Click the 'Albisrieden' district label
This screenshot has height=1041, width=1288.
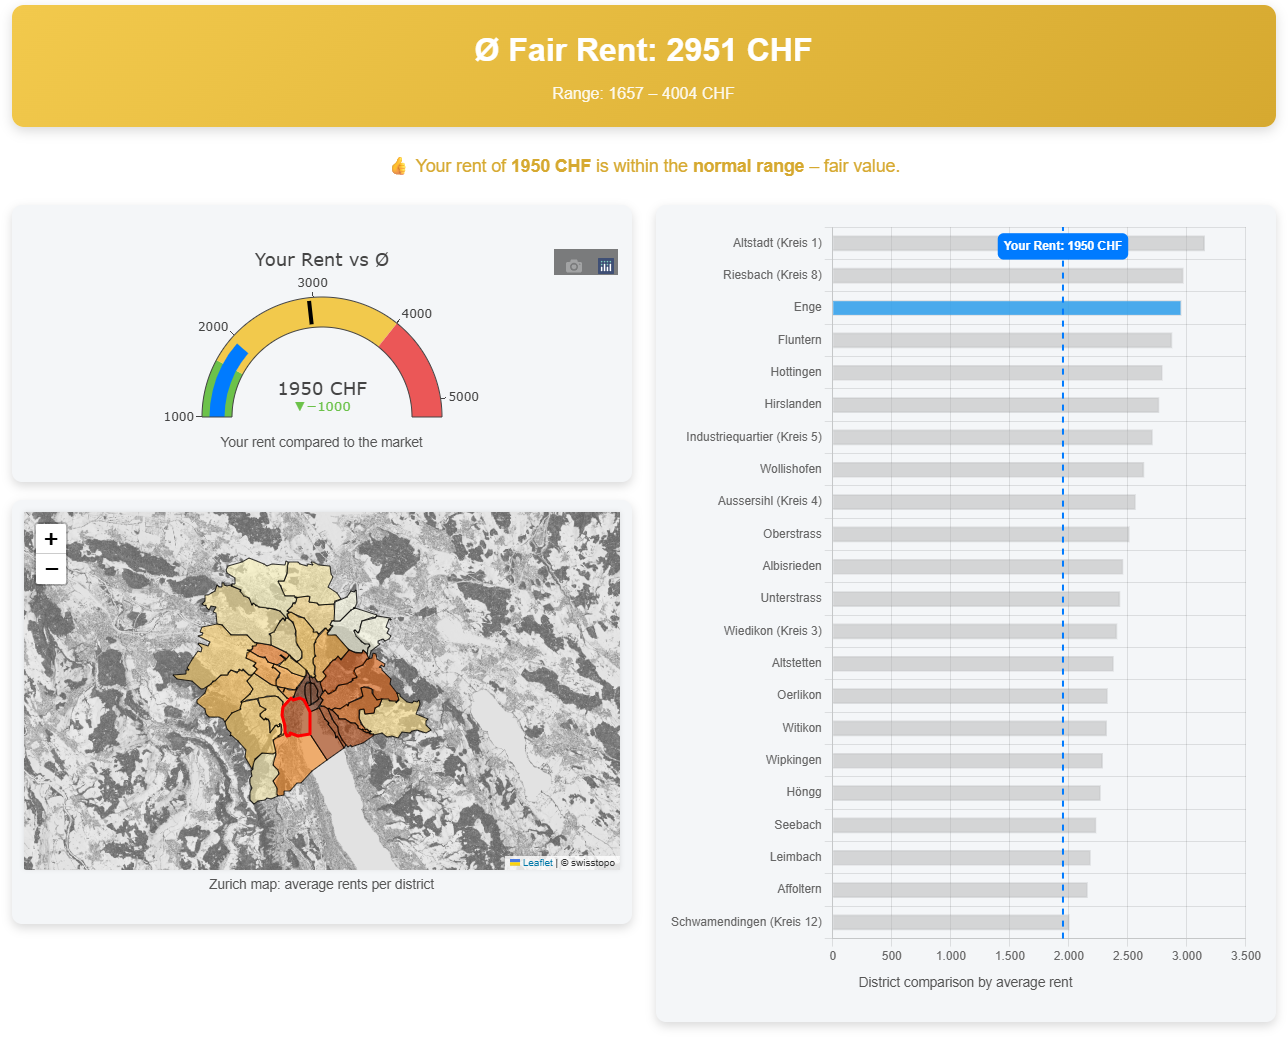(x=792, y=566)
